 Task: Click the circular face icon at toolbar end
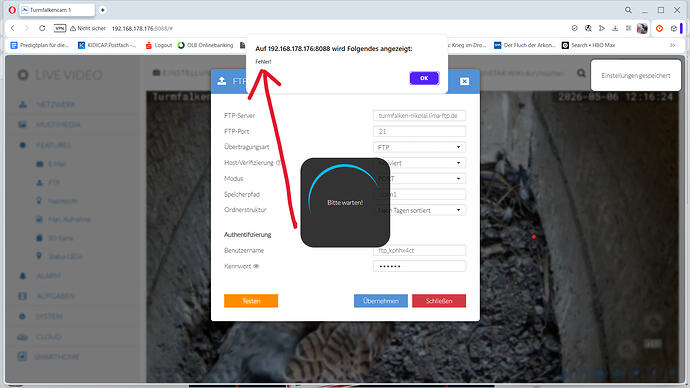(x=674, y=28)
